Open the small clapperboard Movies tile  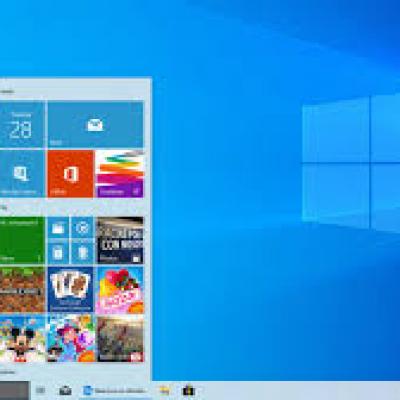coord(58,228)
